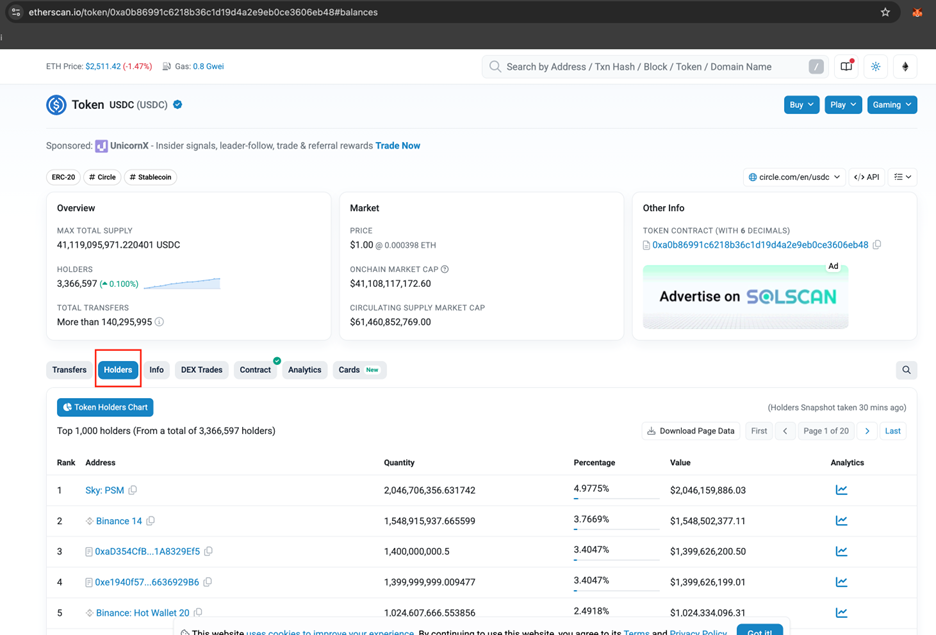Open the Sky: PSM holder address
This screenshot has height=635, width=936.
[104, 491]
